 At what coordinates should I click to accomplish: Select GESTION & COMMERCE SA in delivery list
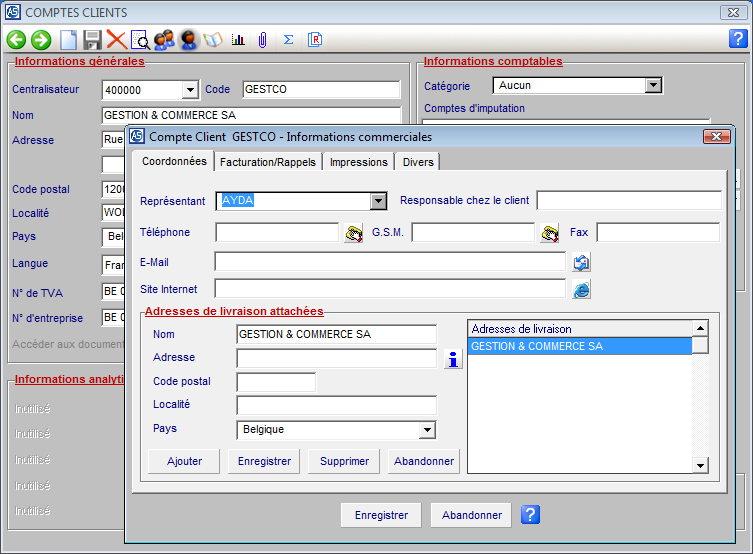[x=580, y=346]
